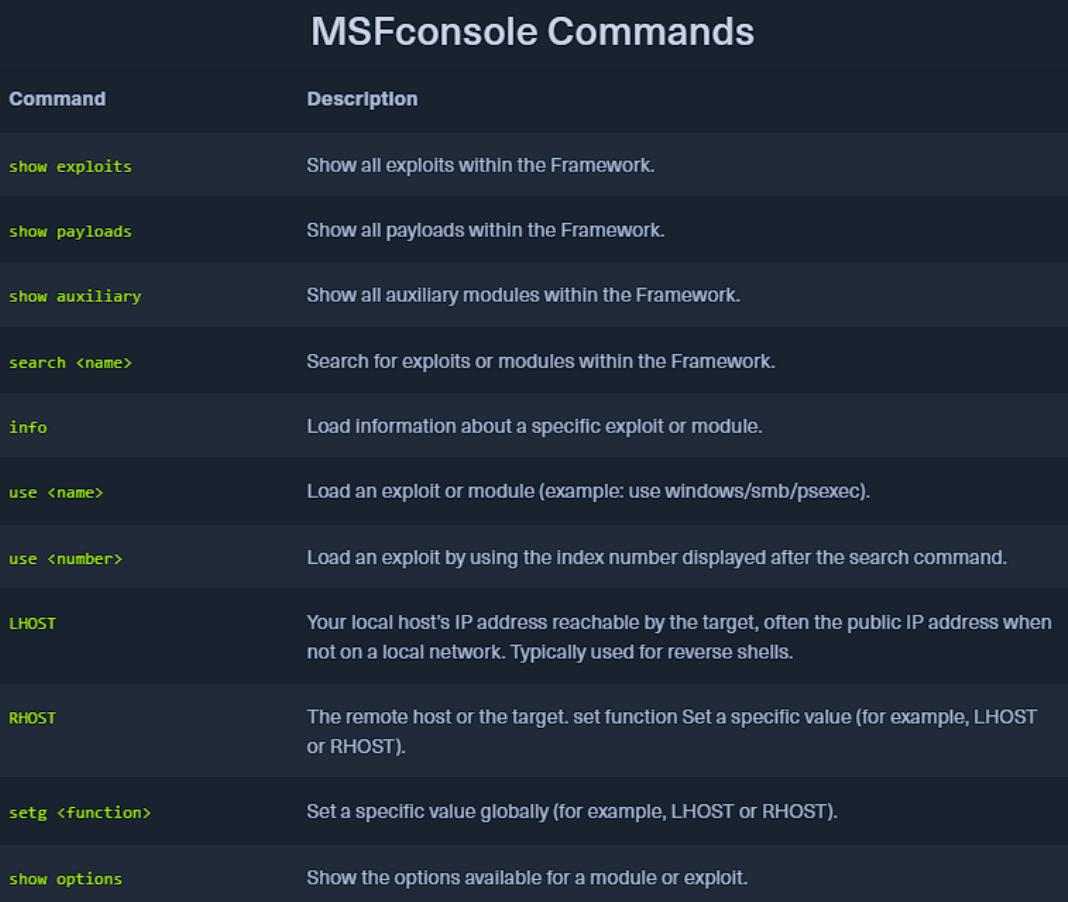Click the auxiliary modules description text

pos(523,296)
